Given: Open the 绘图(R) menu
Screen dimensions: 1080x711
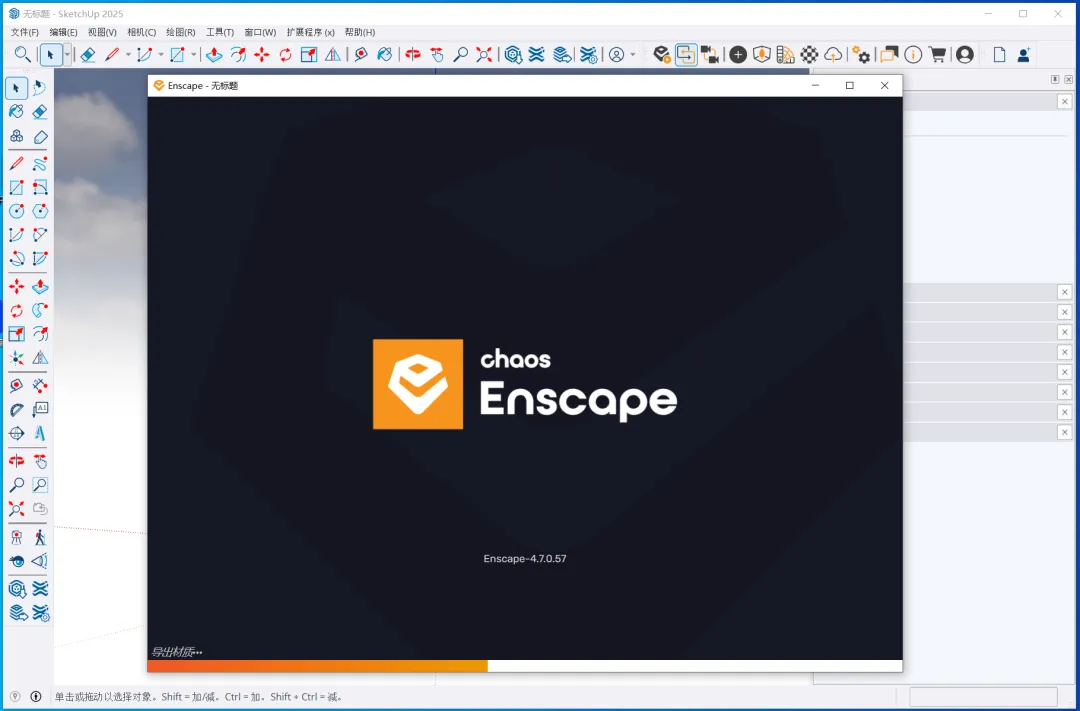Looking at the screenshot, I should [x=180, y=32].
